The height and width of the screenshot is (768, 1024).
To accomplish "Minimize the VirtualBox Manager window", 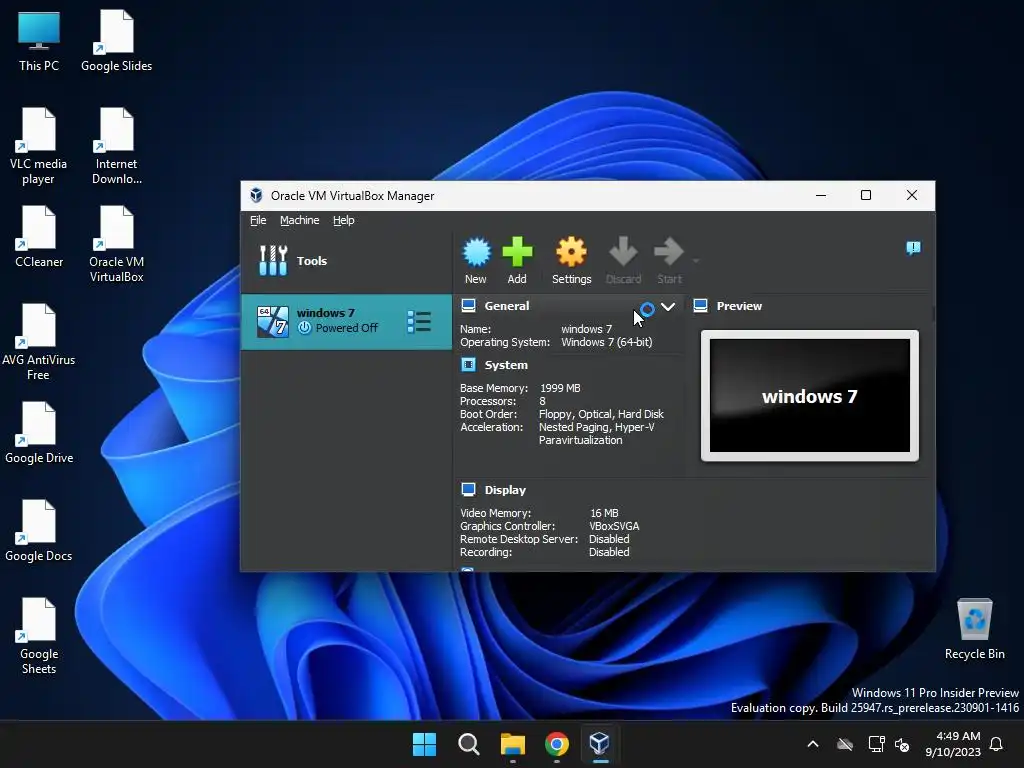I will coord(821,195).
